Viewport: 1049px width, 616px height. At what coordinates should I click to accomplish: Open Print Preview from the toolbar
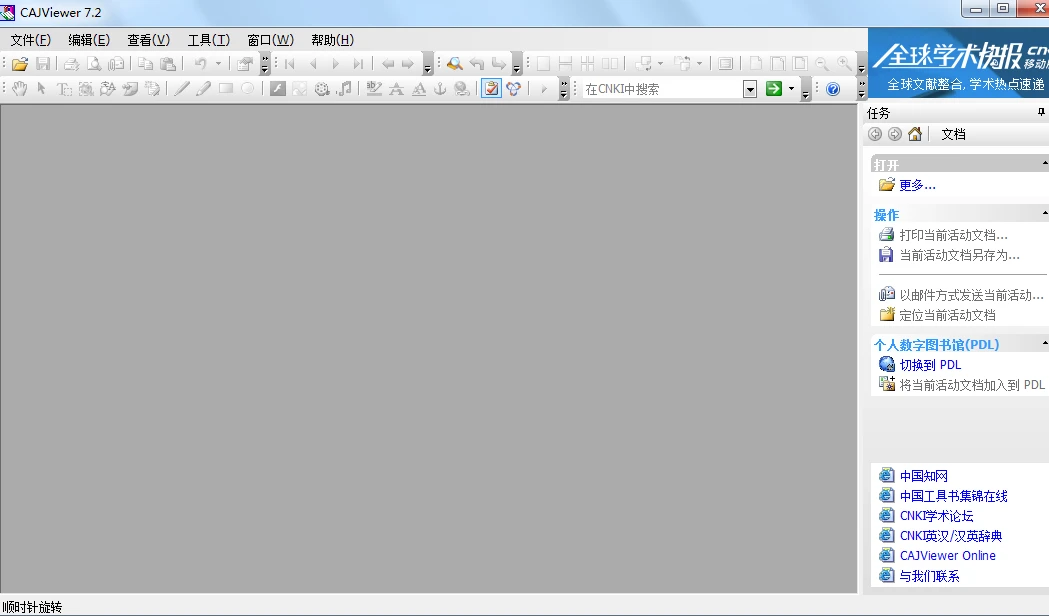[x=94, y=64]
